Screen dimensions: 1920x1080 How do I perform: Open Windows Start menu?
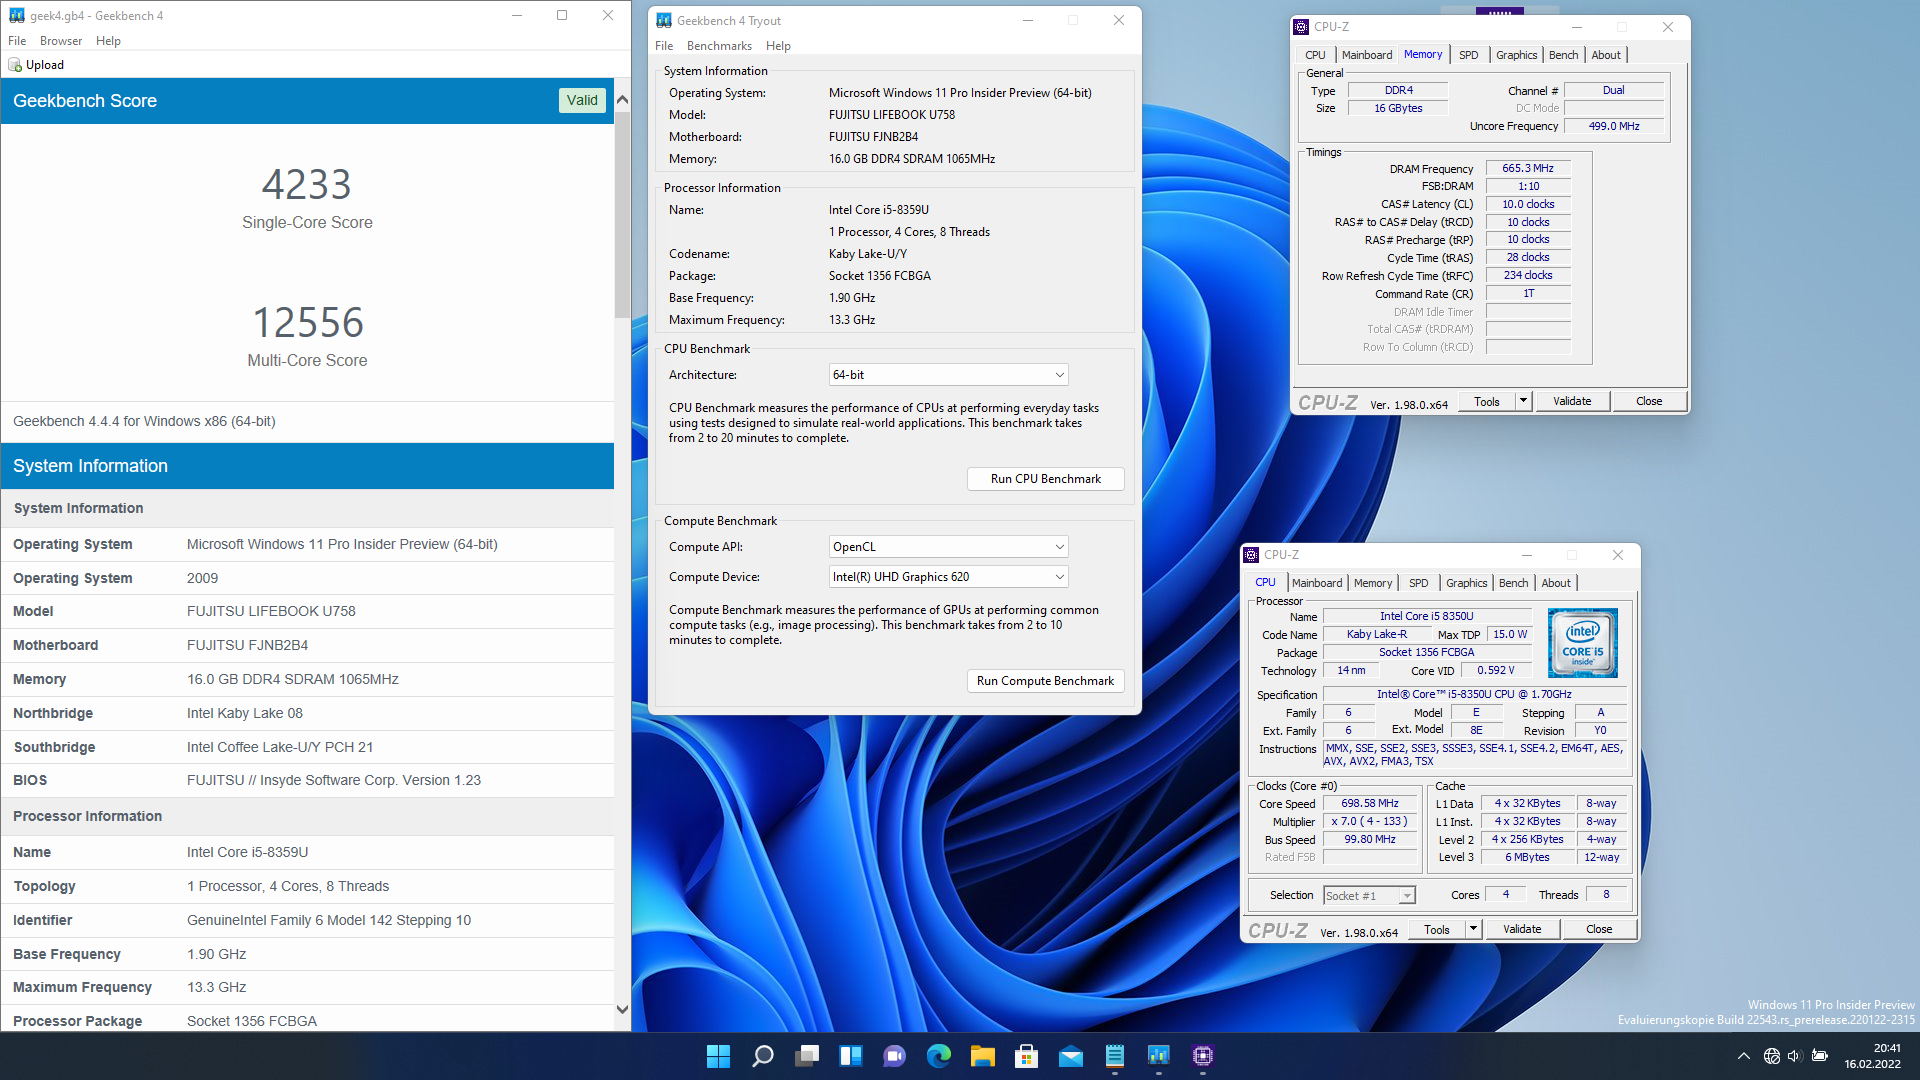click(718, 1056)
